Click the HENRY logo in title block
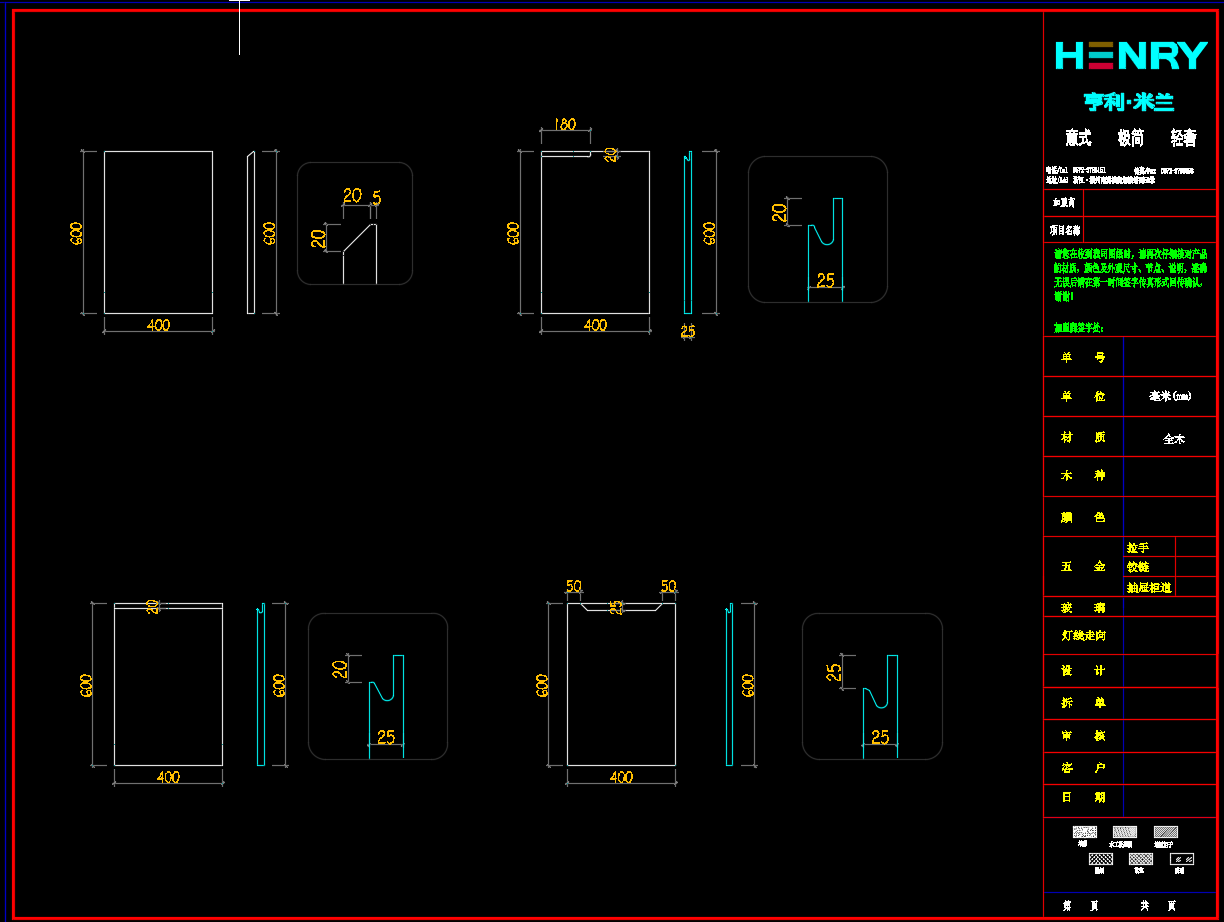Screen dimensions: 1224x922 (x=1131, y=56)
